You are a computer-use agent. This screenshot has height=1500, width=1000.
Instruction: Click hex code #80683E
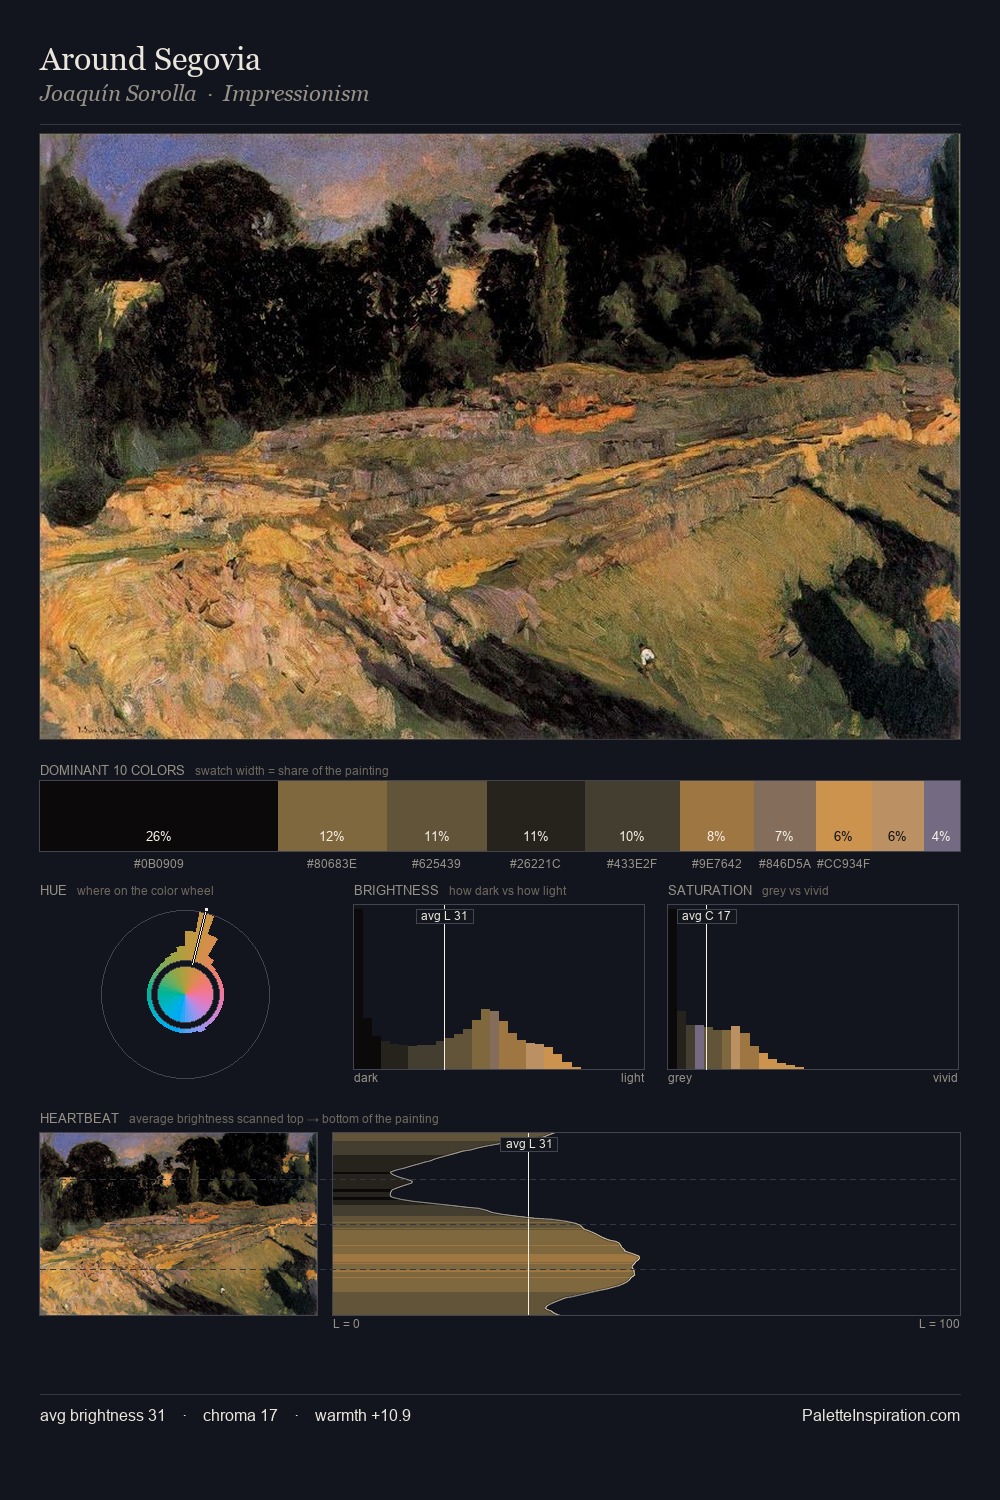pos(332,864)
